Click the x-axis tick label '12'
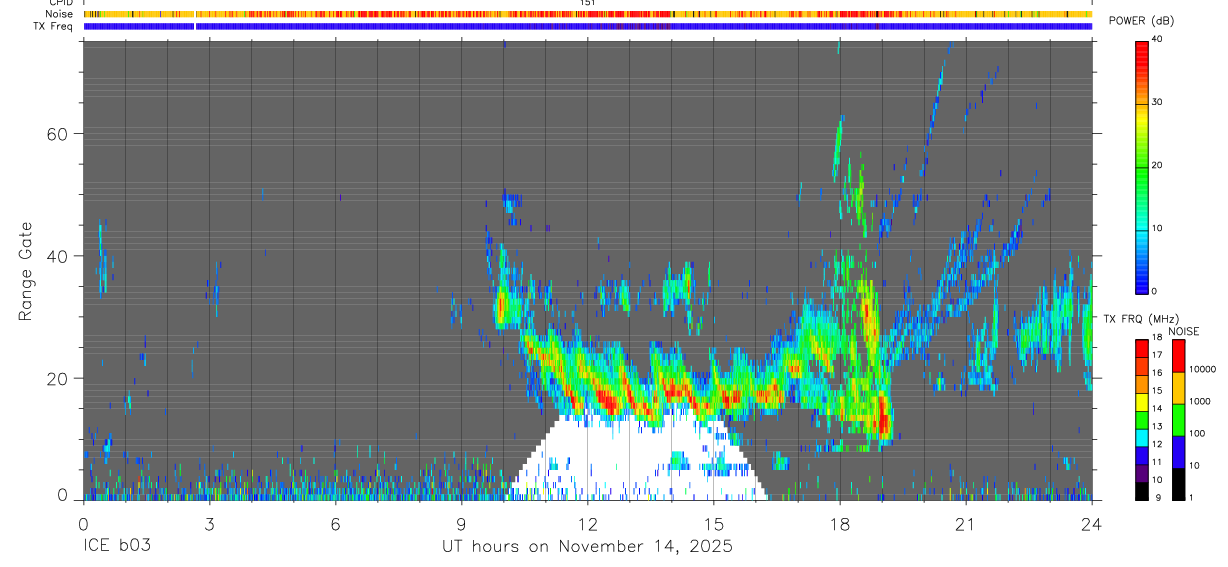Viewport: 1228px width, 567px height. click(588, 524)
